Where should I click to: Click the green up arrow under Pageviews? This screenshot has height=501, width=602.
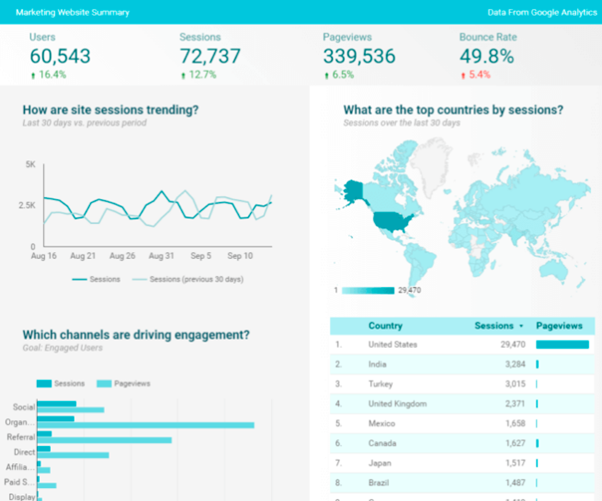[326, 74]
